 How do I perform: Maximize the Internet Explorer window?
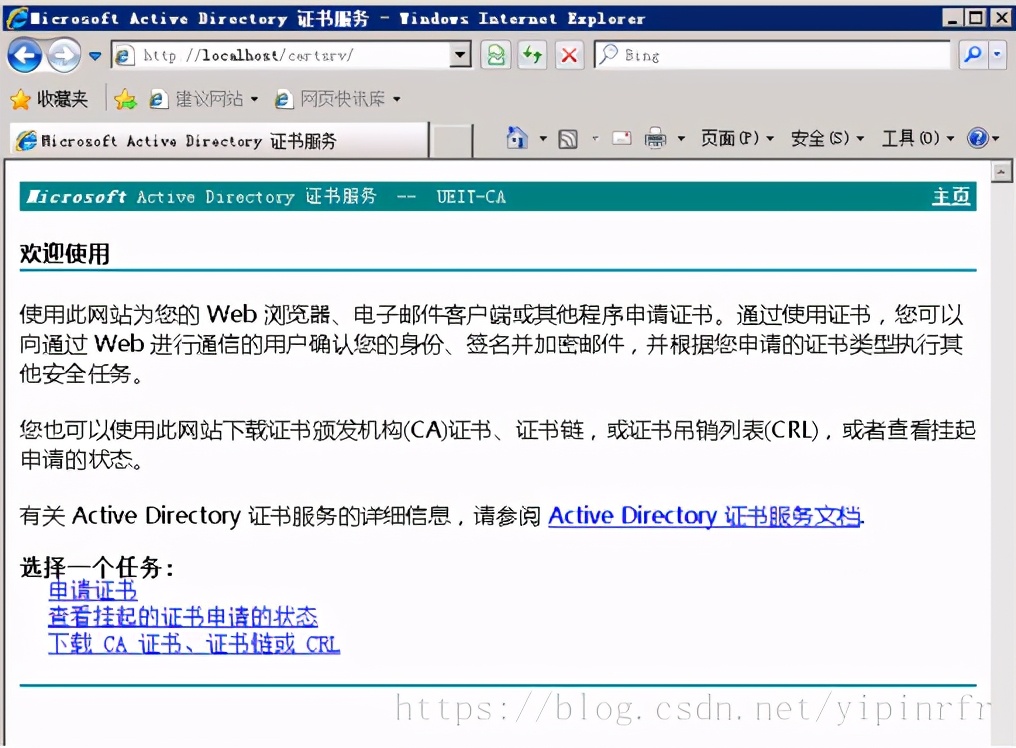975,18
